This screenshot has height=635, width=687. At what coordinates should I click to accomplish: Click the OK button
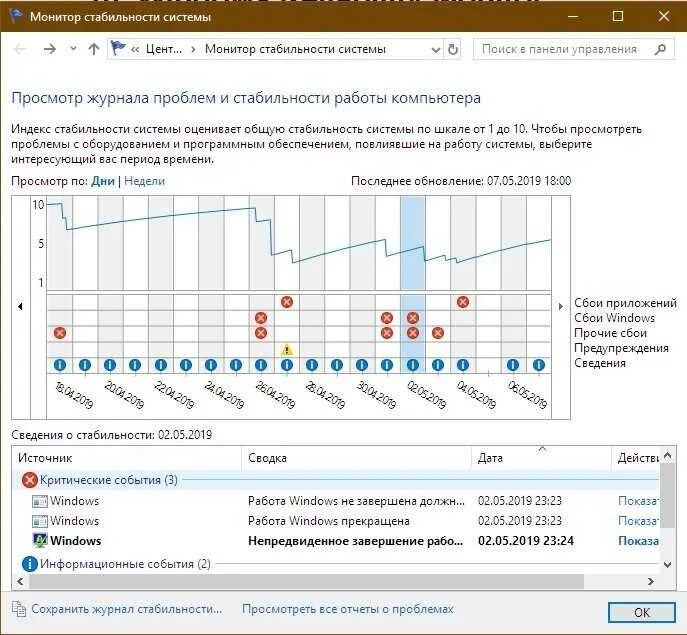[641, 612]
